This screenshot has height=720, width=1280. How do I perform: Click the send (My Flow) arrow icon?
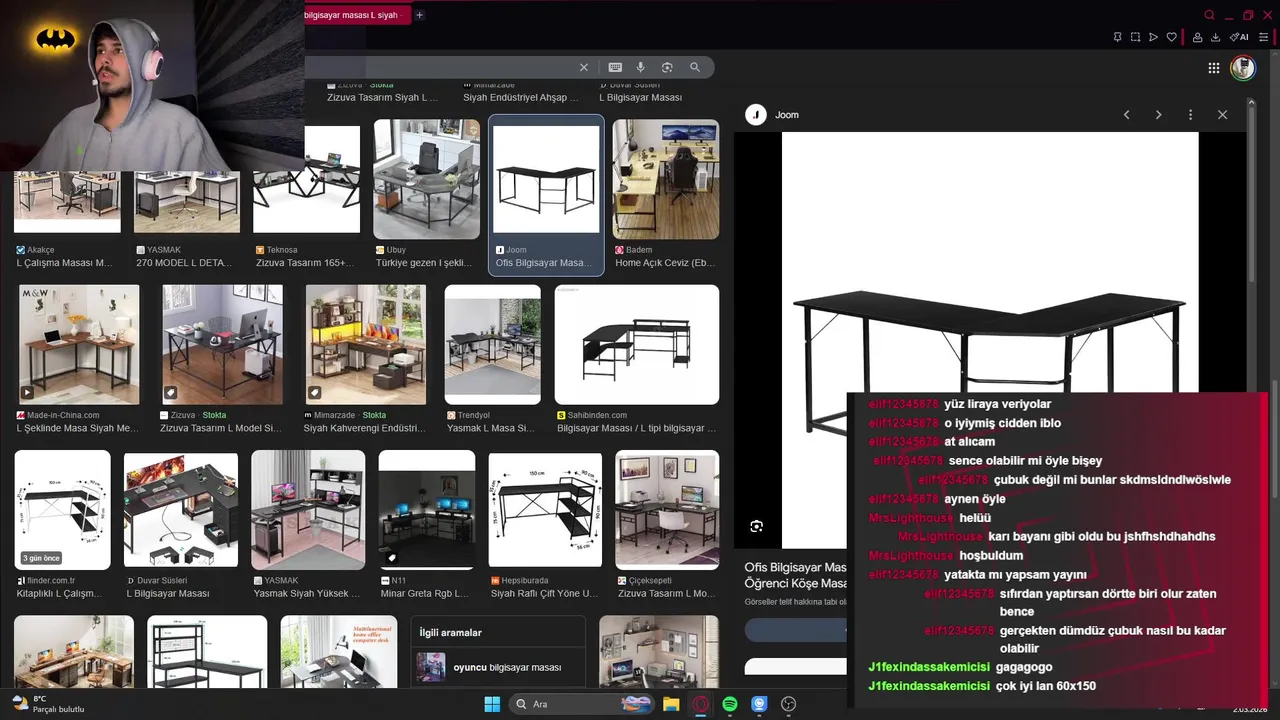click(1153, 37)
